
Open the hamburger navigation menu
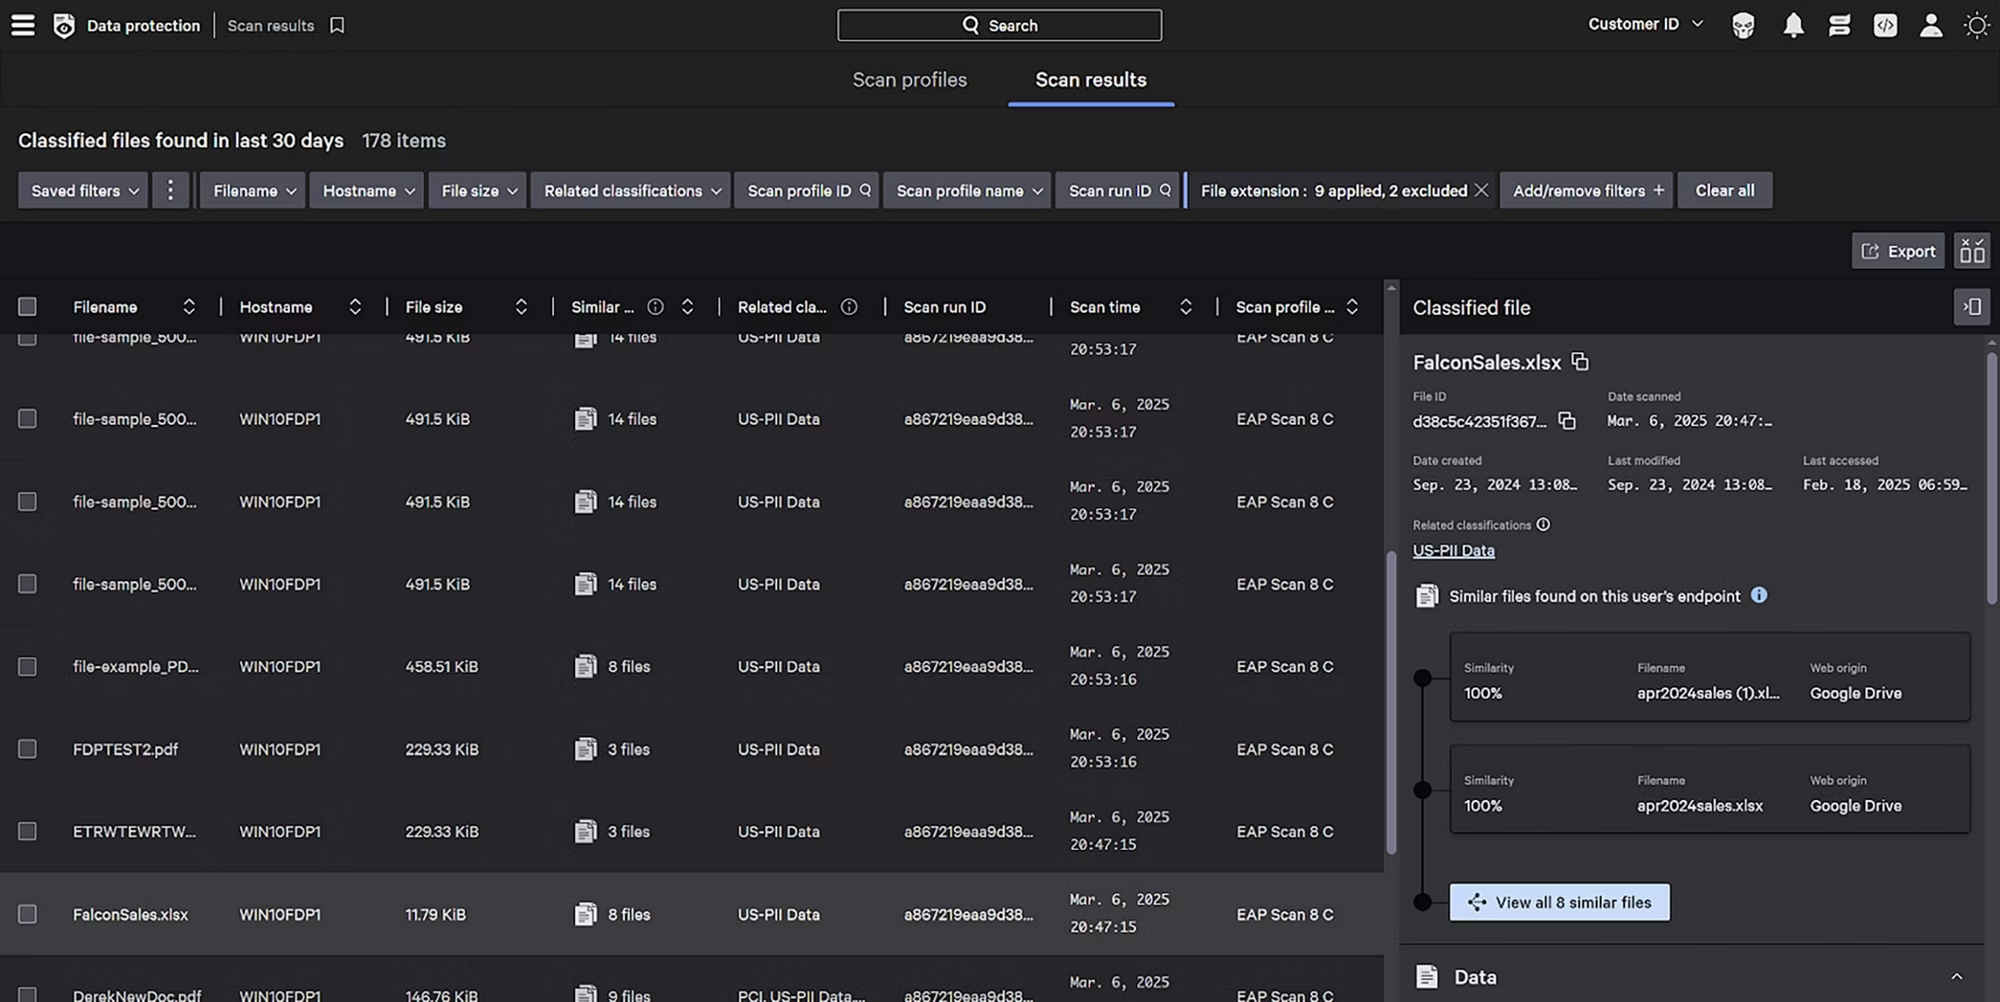(23, 25)
